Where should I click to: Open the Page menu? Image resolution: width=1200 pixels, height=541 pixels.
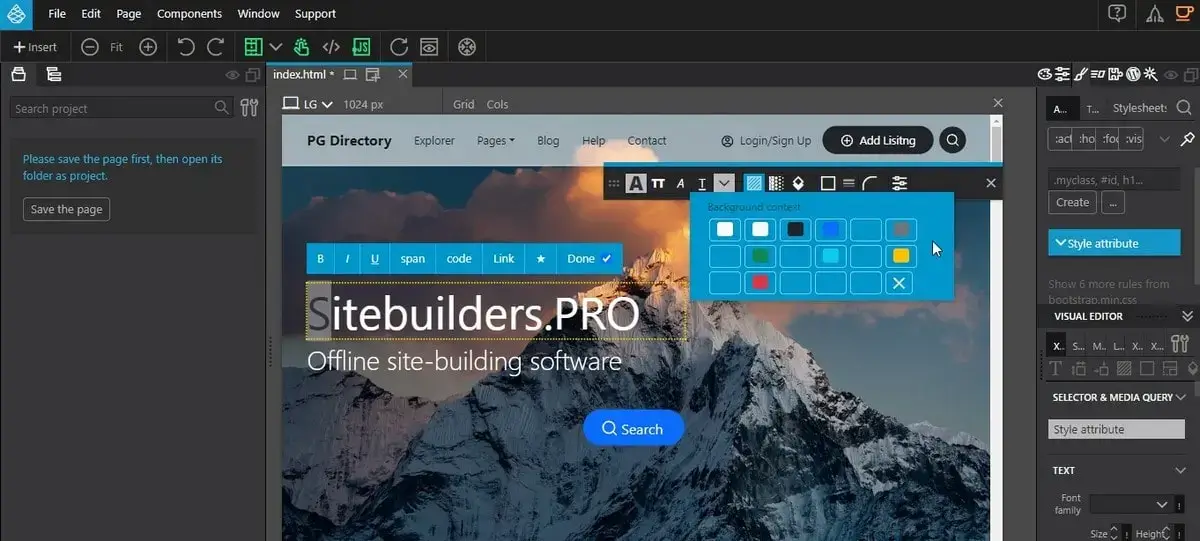point(129,14)
